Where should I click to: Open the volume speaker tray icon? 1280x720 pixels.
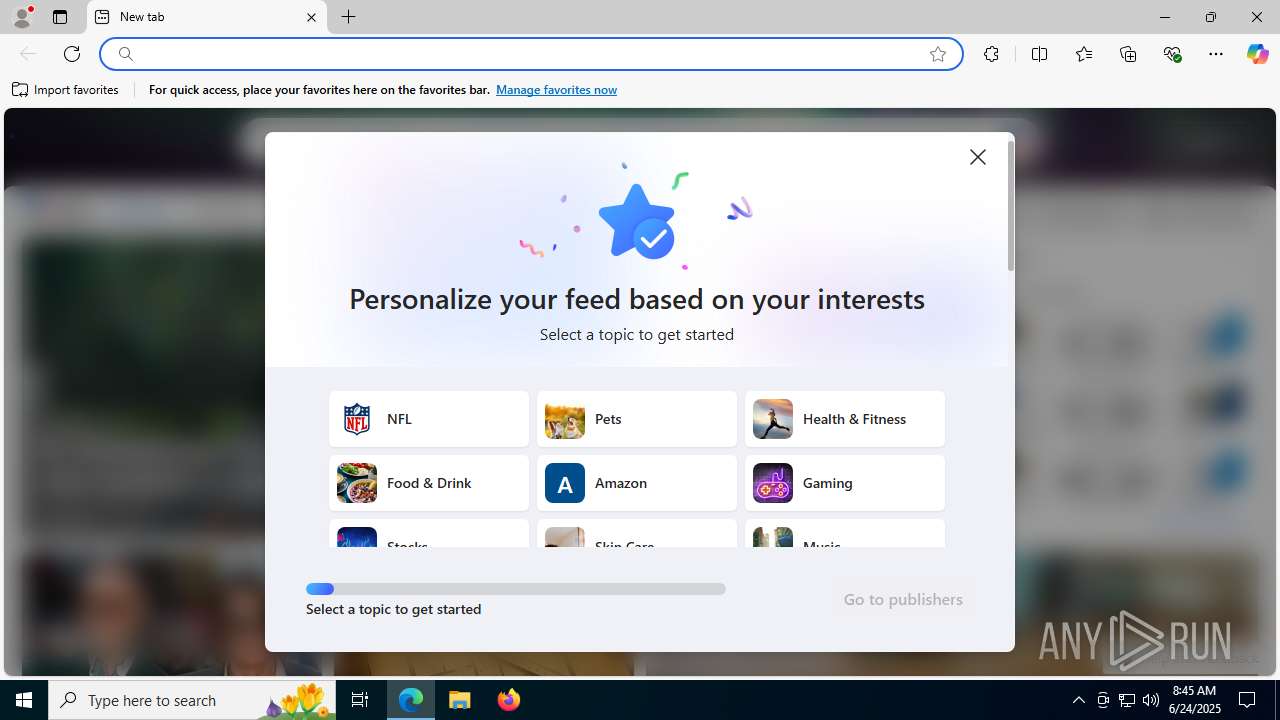[1151, 700]
